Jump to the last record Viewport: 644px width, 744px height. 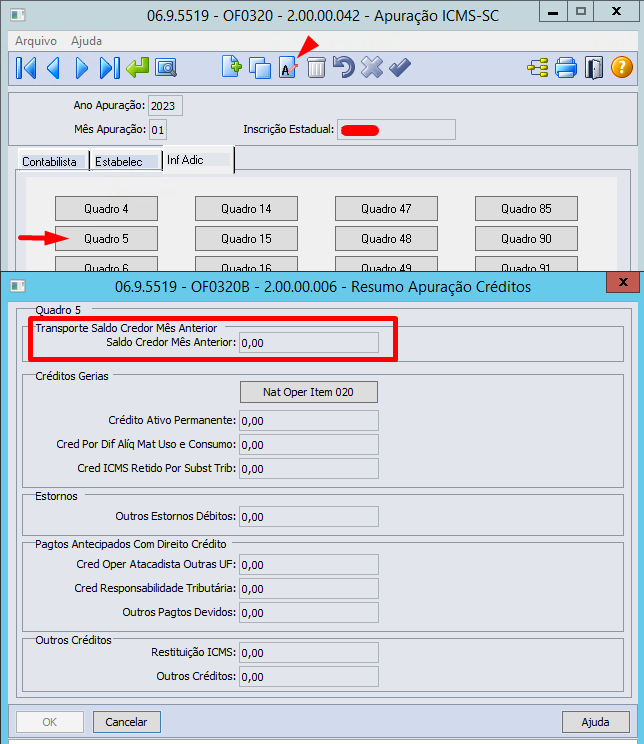coord(110,68)
